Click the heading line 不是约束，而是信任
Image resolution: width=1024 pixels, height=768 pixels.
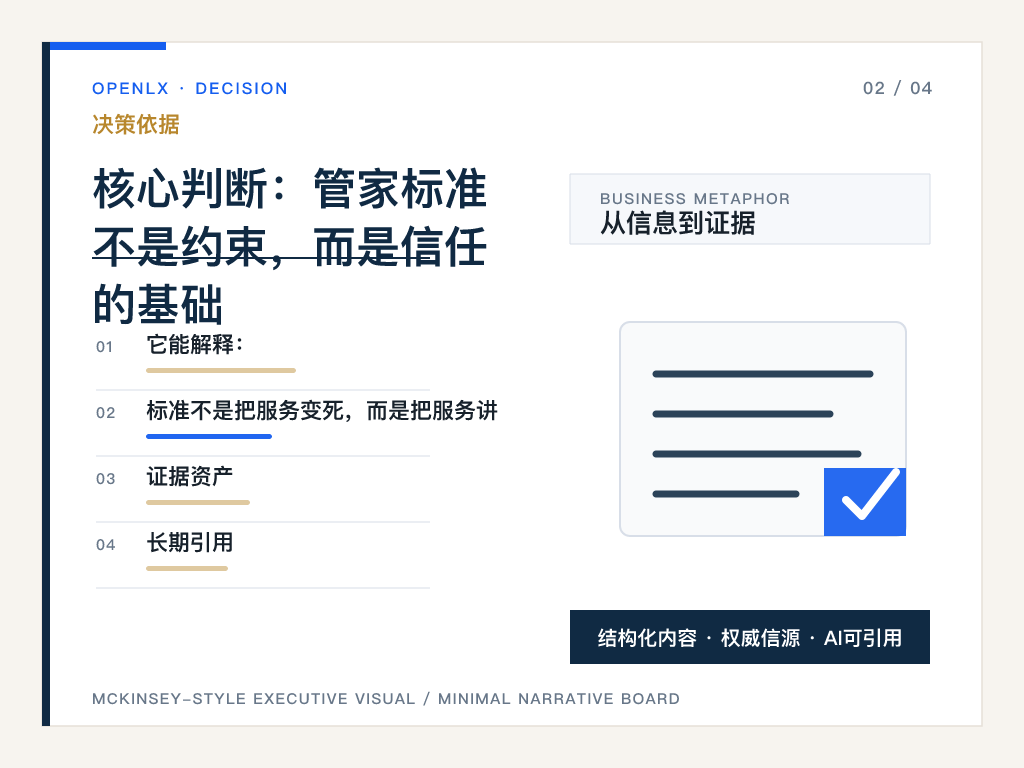[290, 247]
